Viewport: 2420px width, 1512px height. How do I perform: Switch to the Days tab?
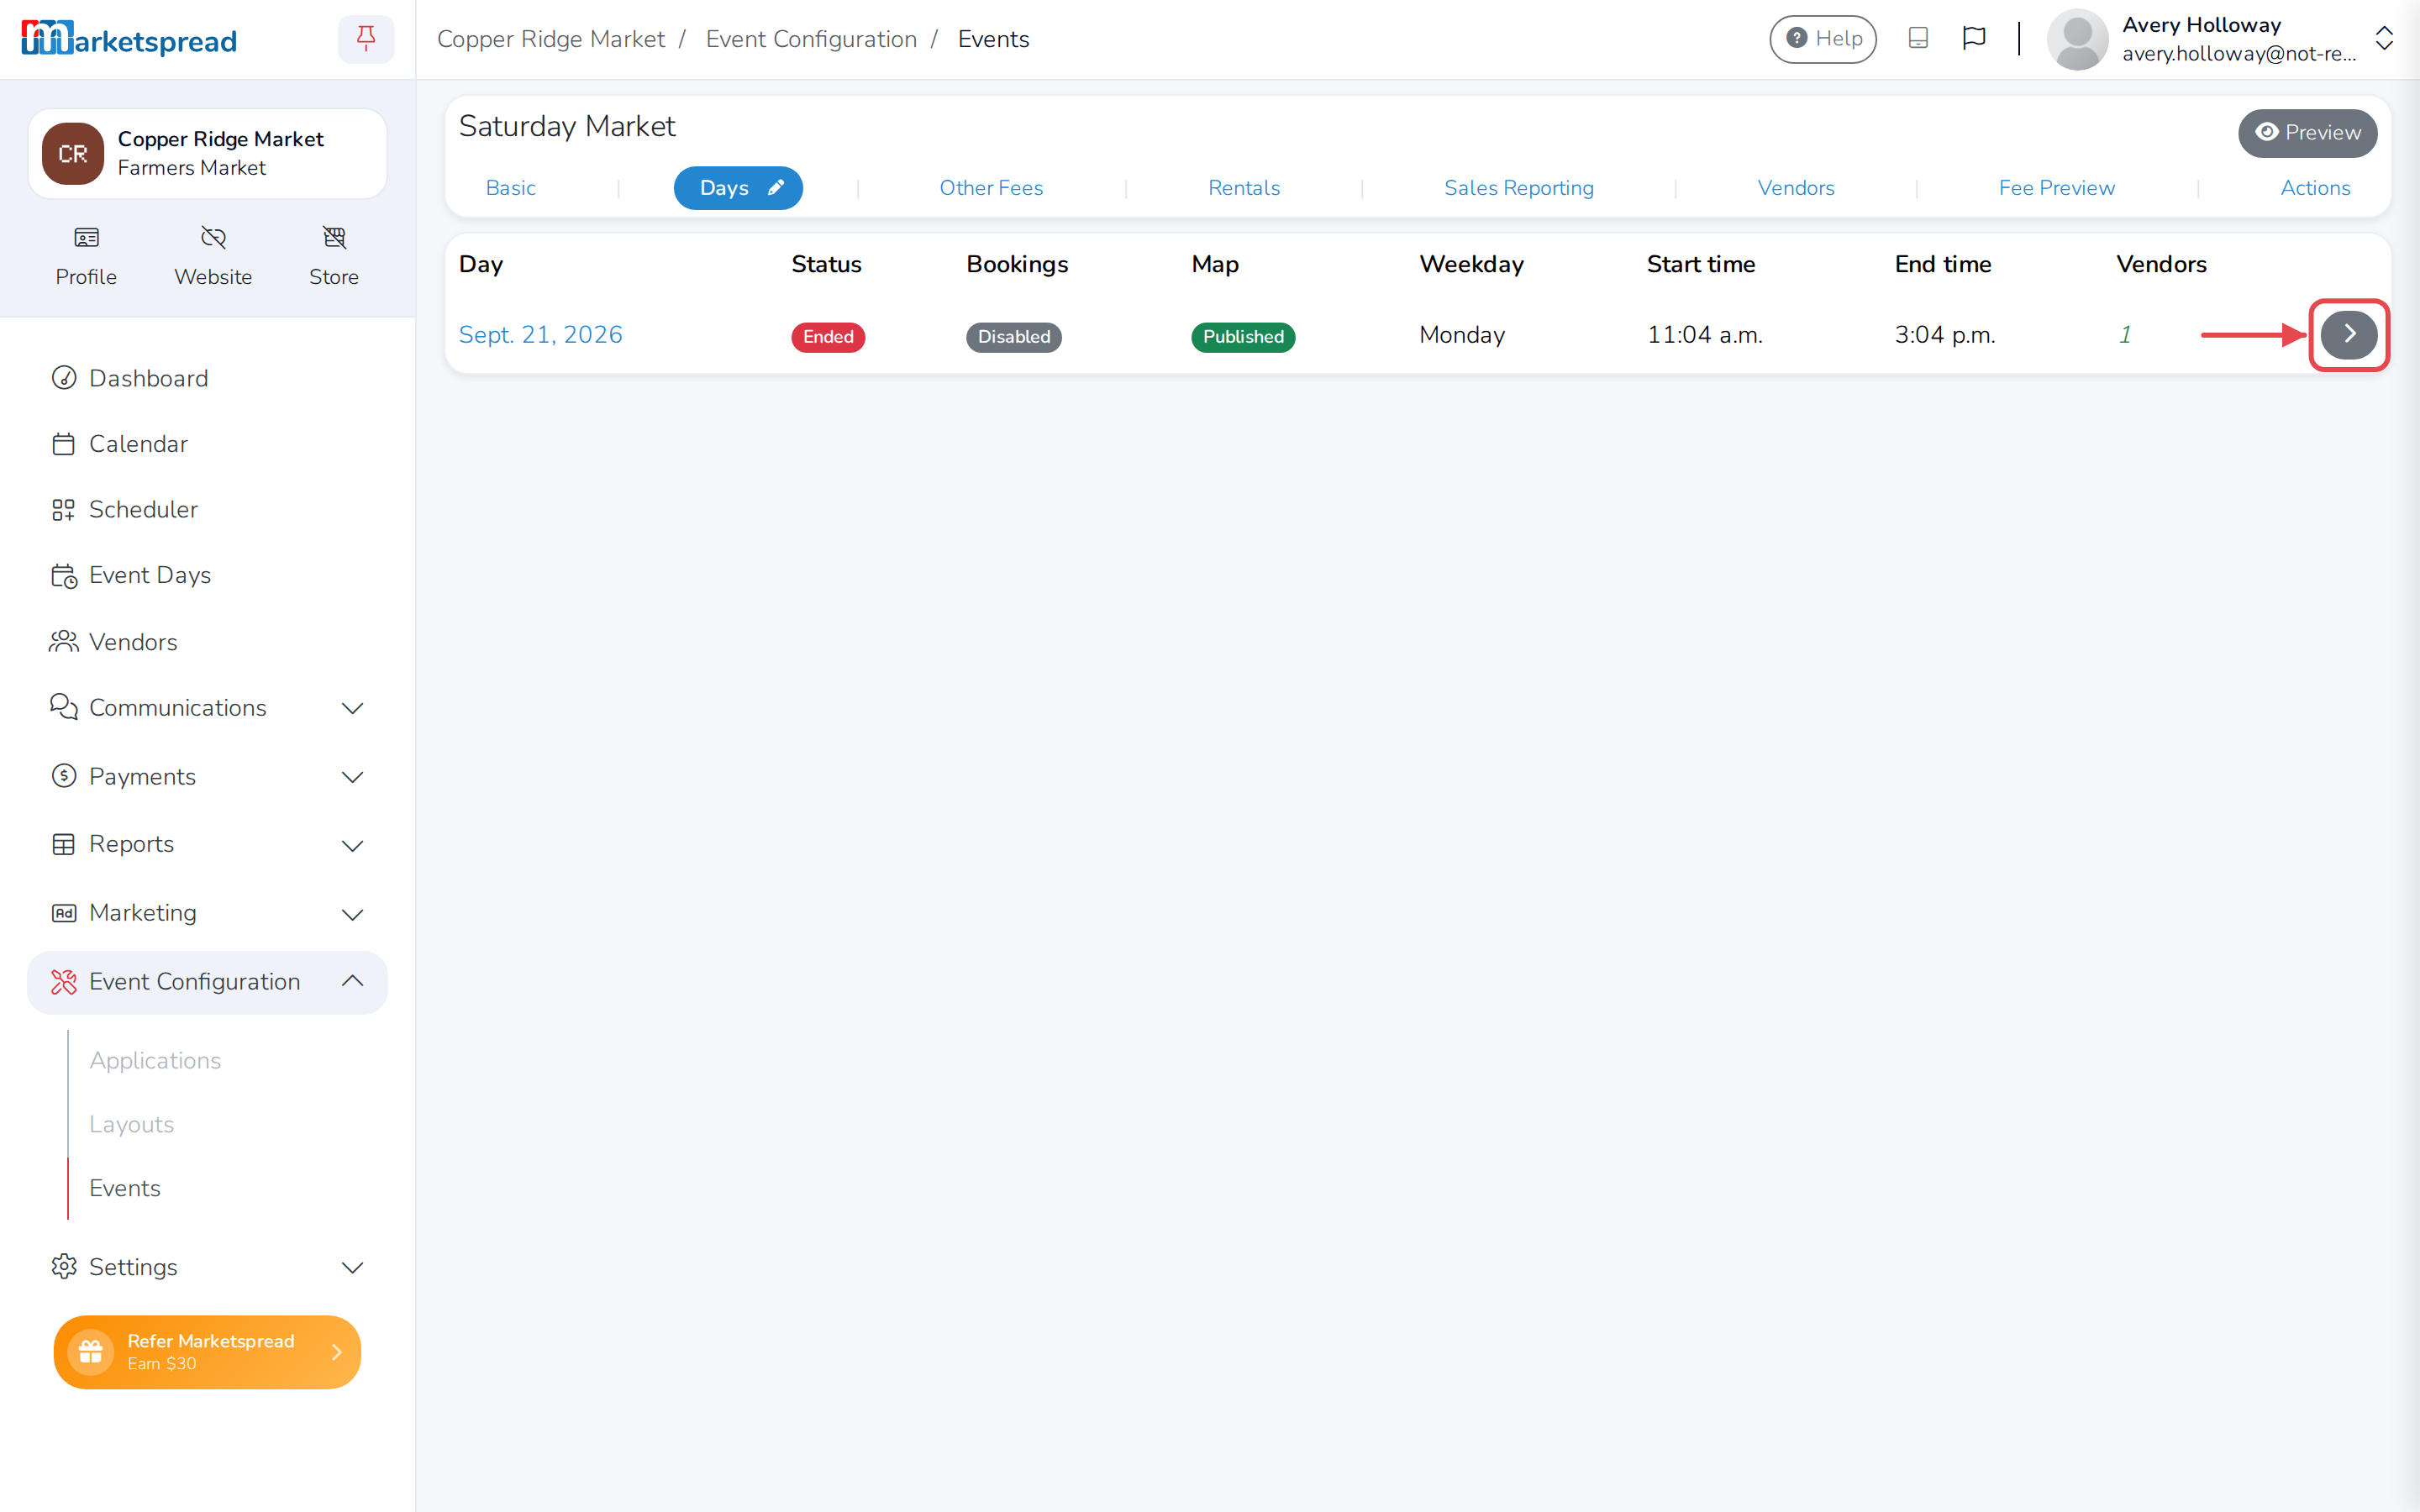(x=738, y=188)
